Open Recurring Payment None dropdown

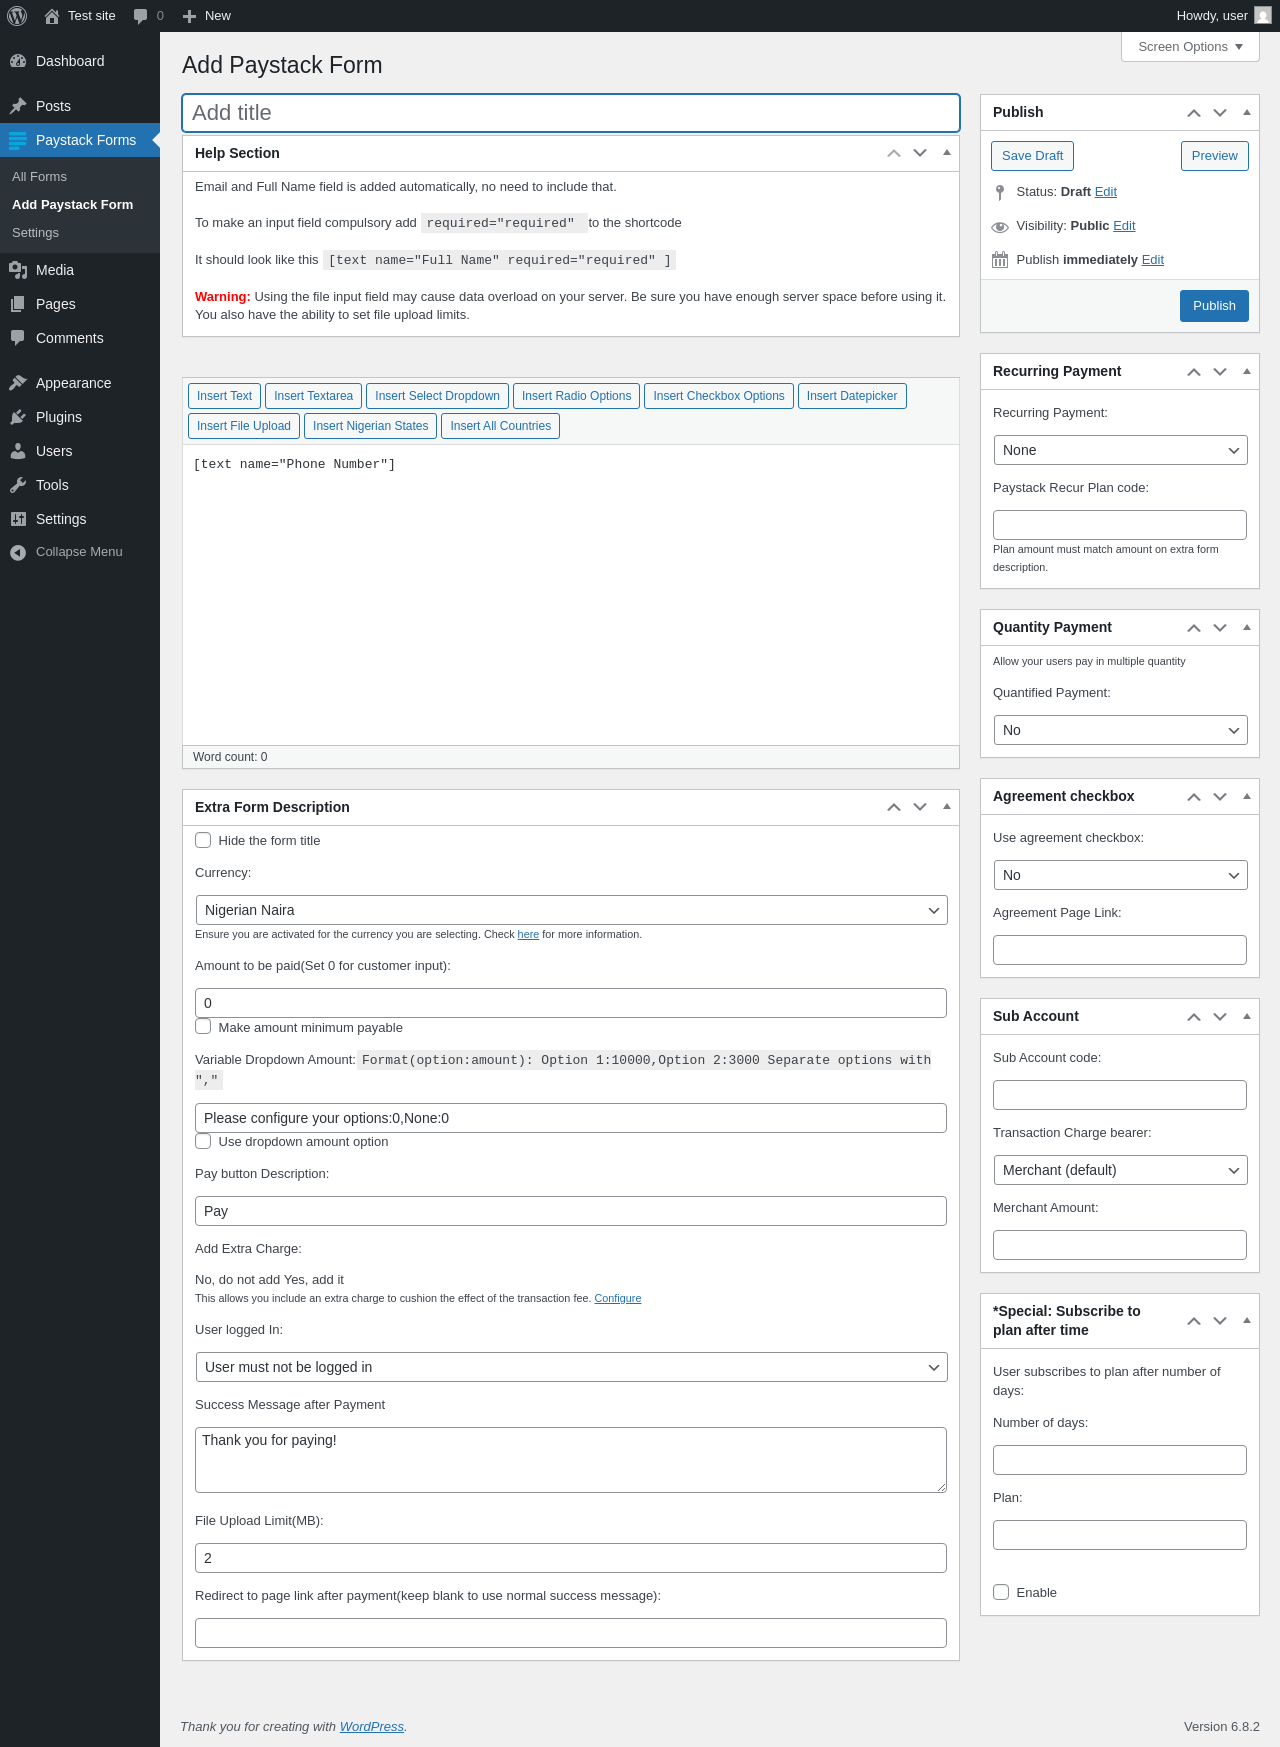coord(1120,450)
